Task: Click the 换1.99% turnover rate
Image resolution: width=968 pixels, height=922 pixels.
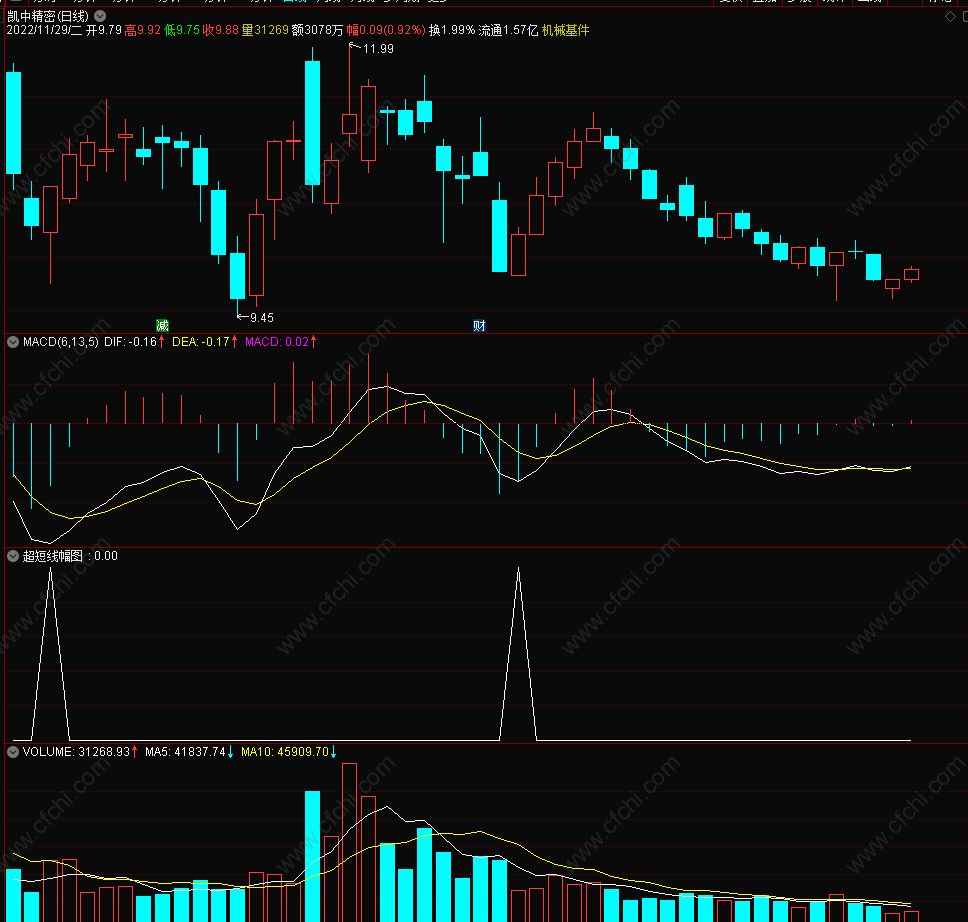Action: (x=452, y=30)
